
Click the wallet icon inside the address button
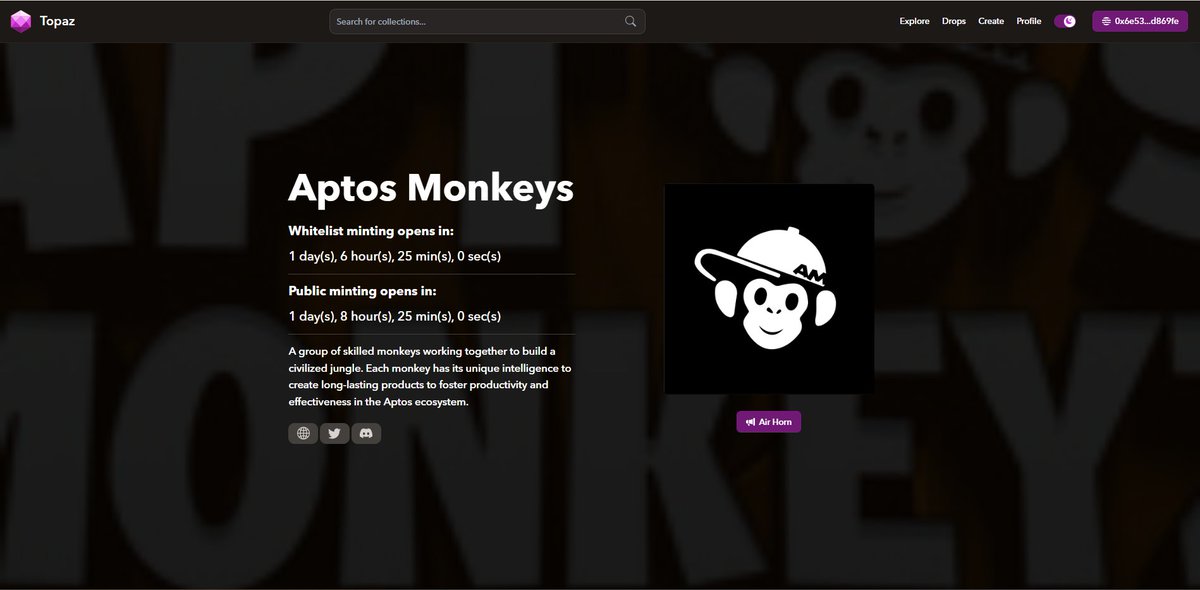1108,20
